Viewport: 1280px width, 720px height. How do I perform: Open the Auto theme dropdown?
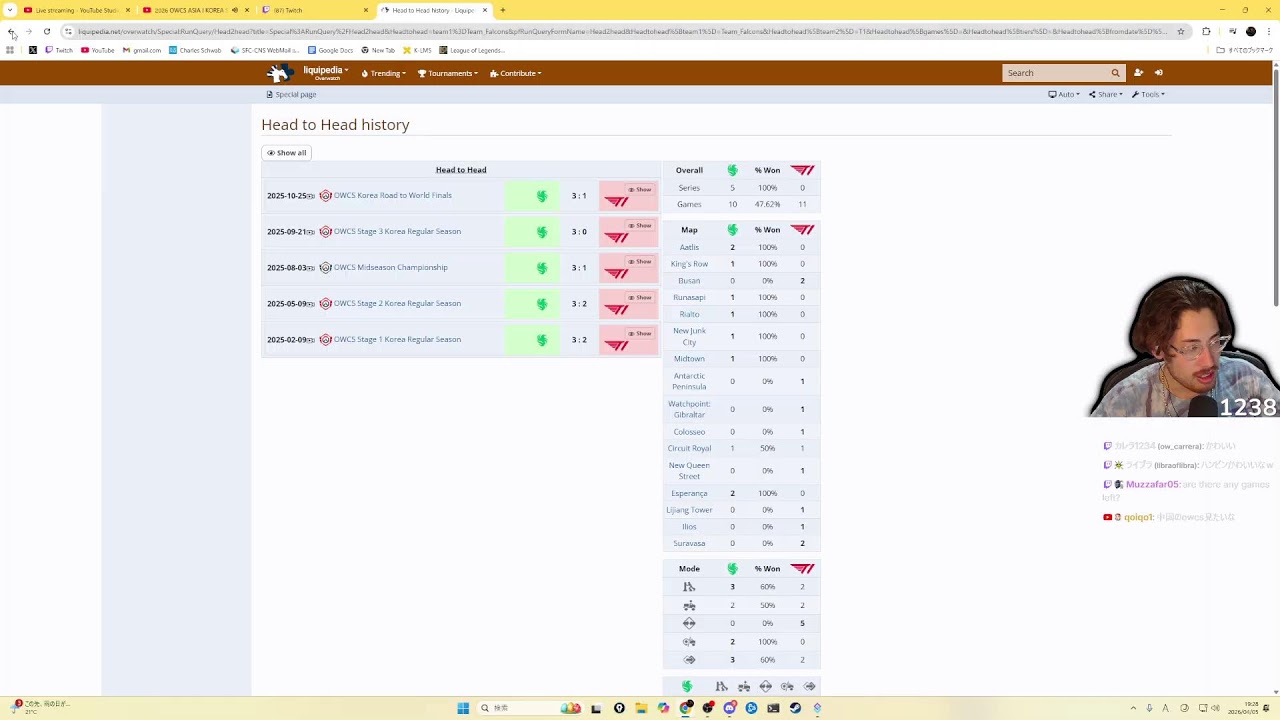pos(1063,94)
